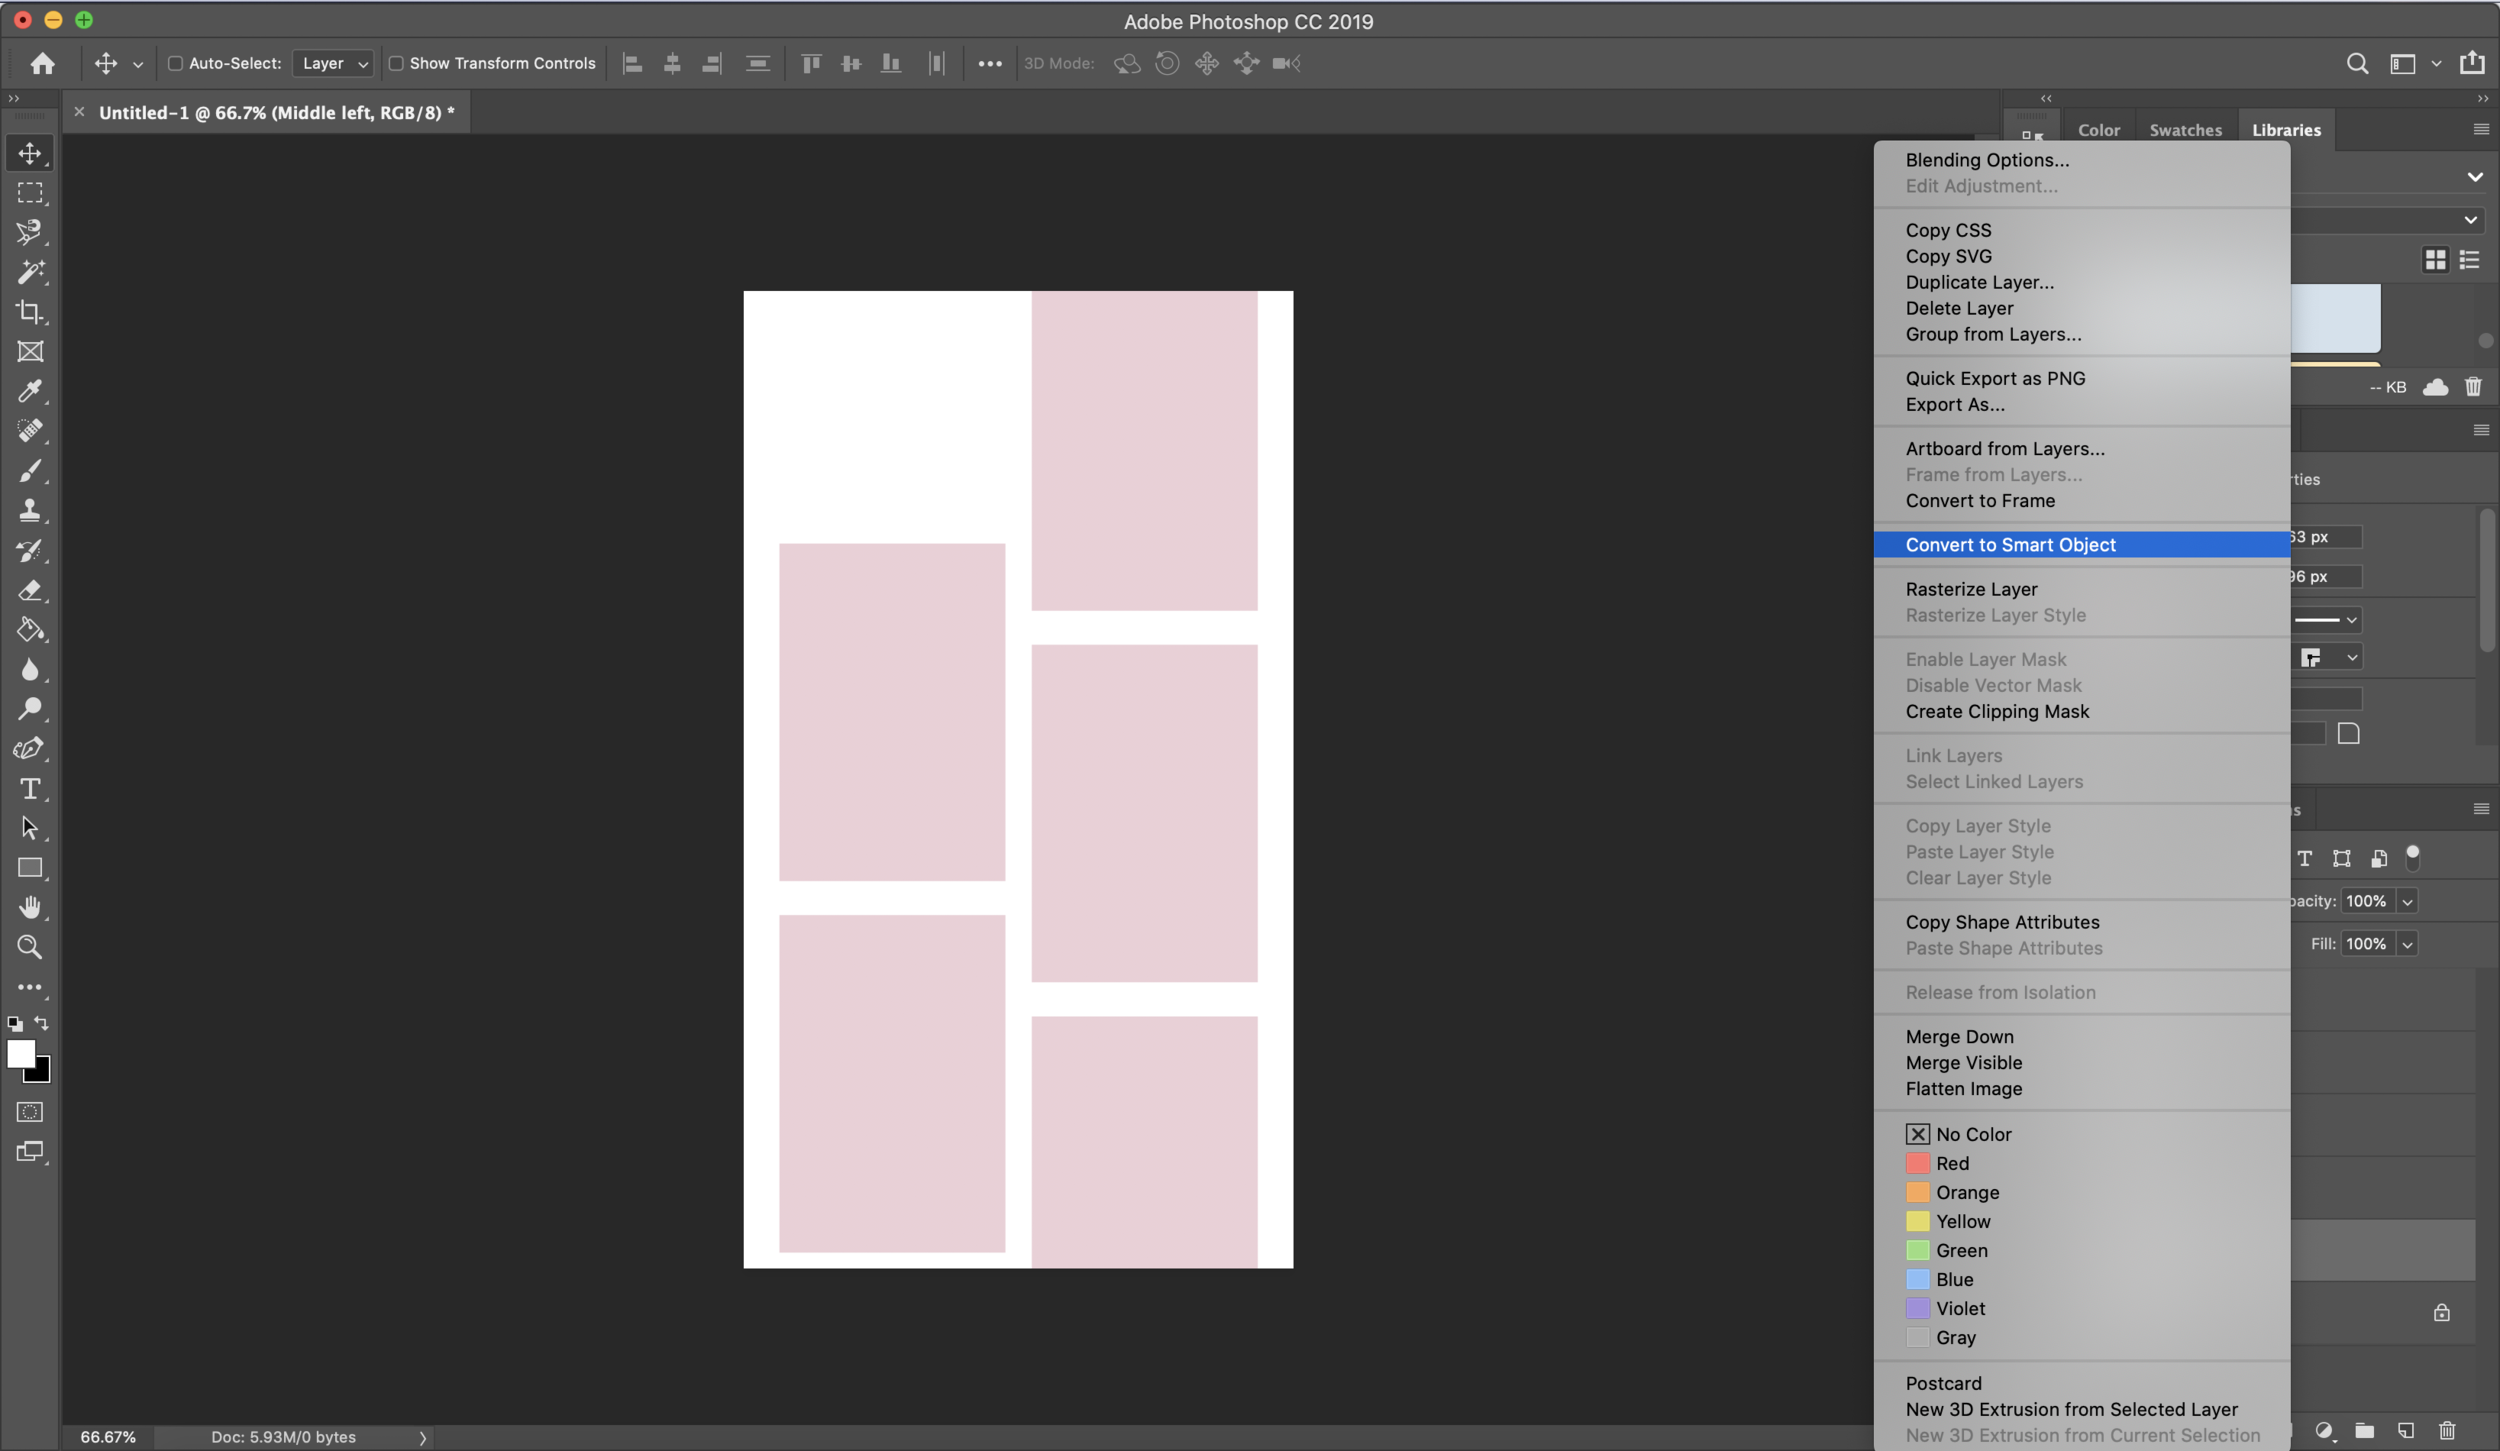This screenshot has width=2500, height=1451.
Task: Click the Home icon in options bar
Action: [42, 64]
